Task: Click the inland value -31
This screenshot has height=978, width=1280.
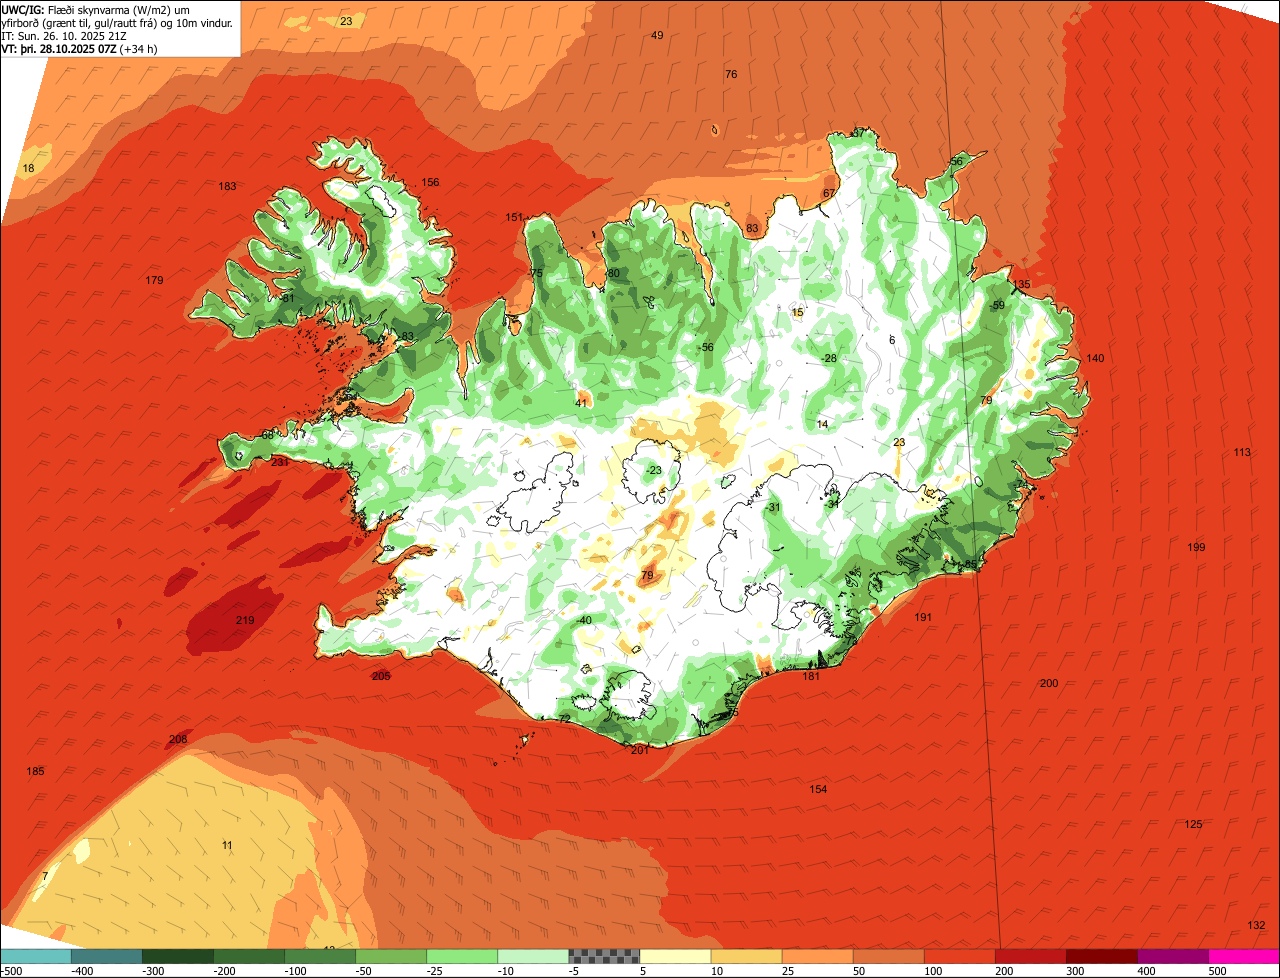Action: pos(772,508)
